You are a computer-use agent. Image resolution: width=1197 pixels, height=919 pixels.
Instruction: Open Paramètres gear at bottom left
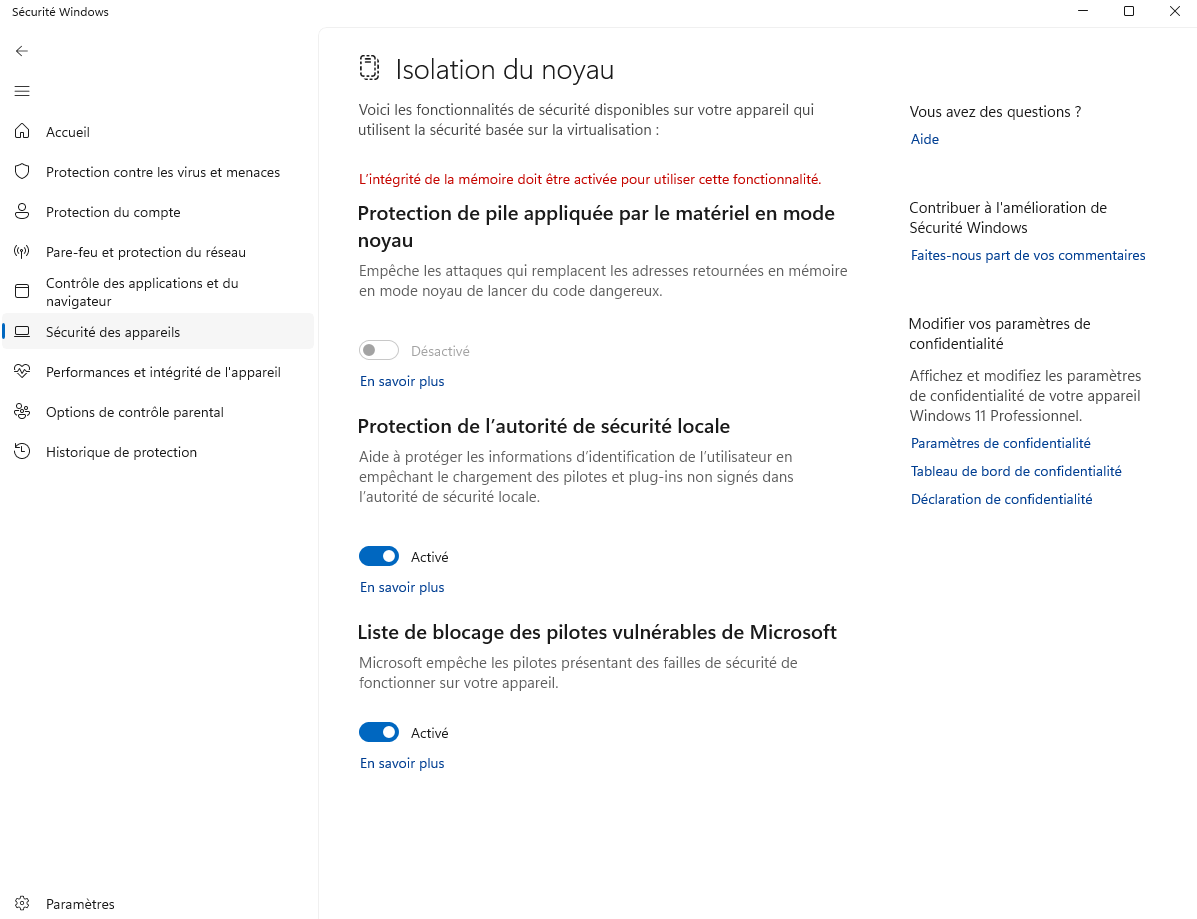tap(22, 903)
